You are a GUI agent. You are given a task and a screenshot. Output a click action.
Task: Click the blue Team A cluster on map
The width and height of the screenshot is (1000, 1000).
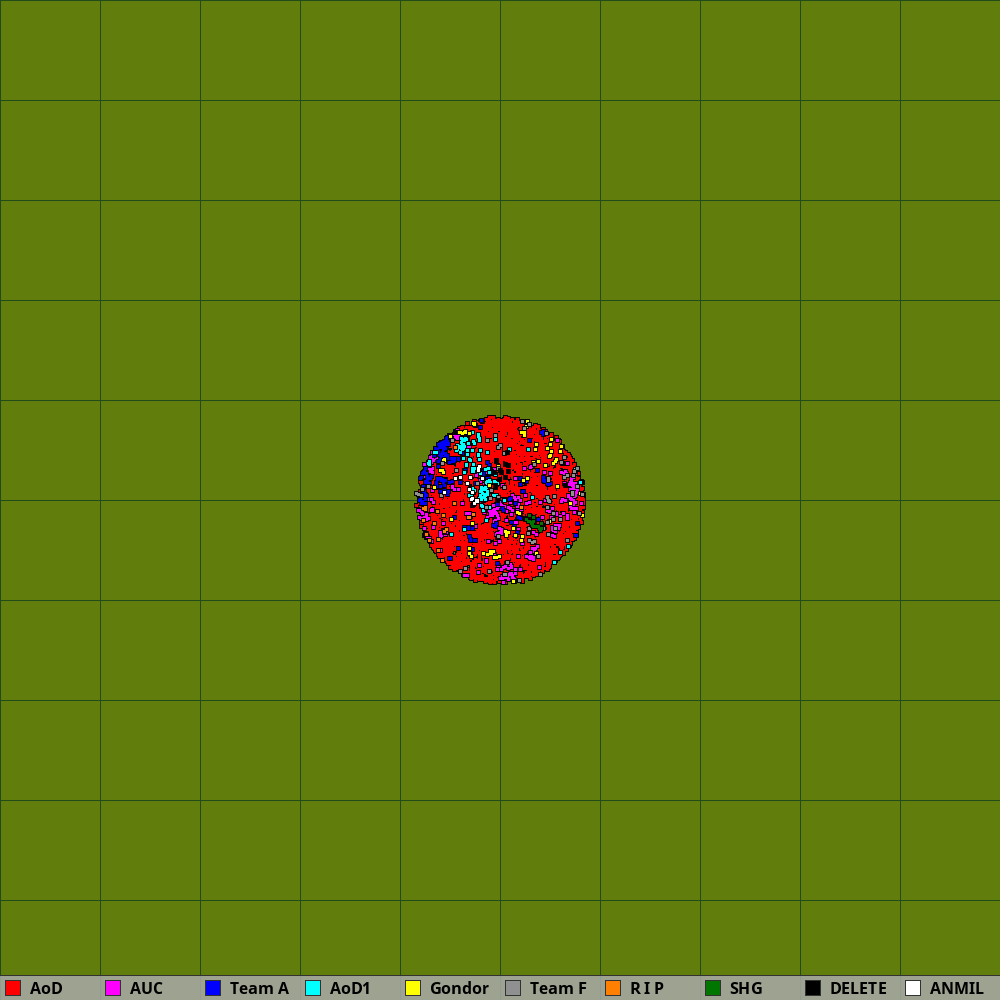click(440, 450)
